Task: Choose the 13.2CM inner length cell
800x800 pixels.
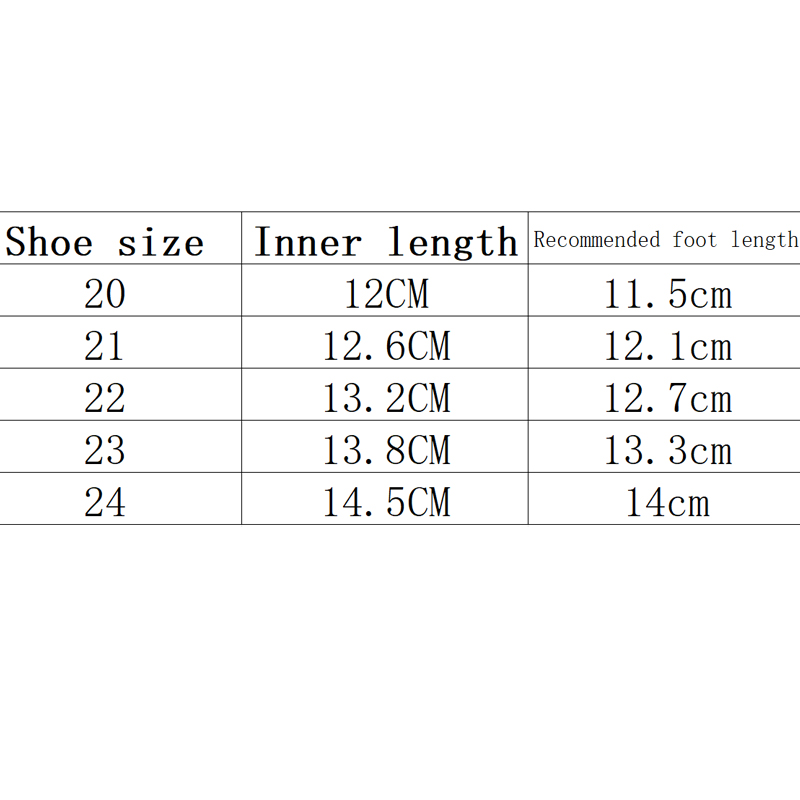Action: tap(386, 398)
